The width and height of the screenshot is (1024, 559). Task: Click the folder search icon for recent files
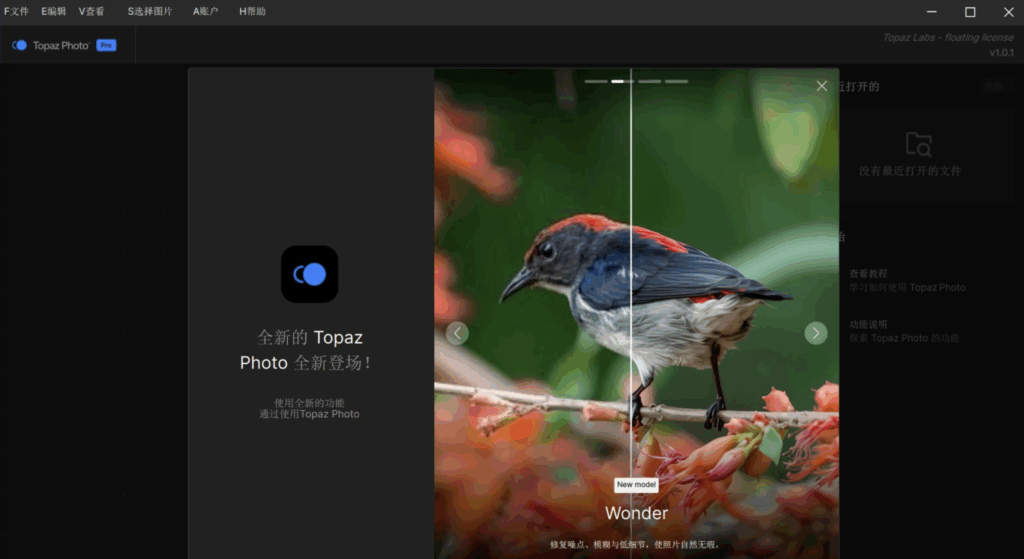918,144
